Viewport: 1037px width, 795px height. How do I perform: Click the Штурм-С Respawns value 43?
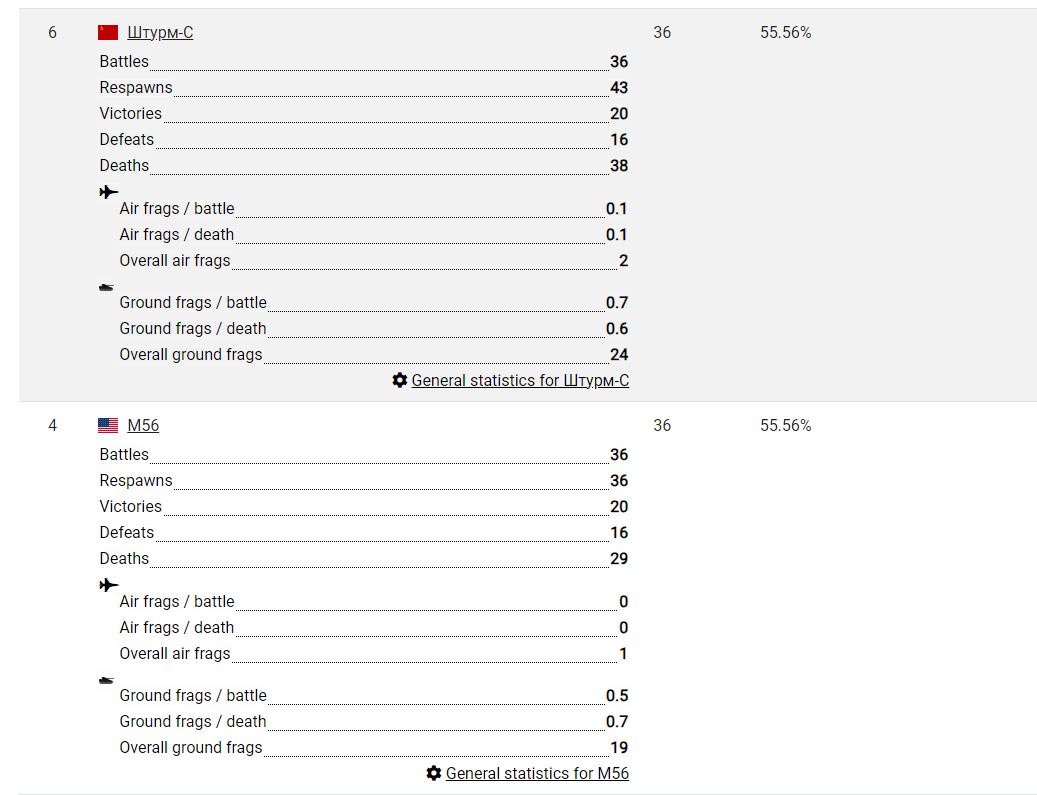[x=619, y=87]
